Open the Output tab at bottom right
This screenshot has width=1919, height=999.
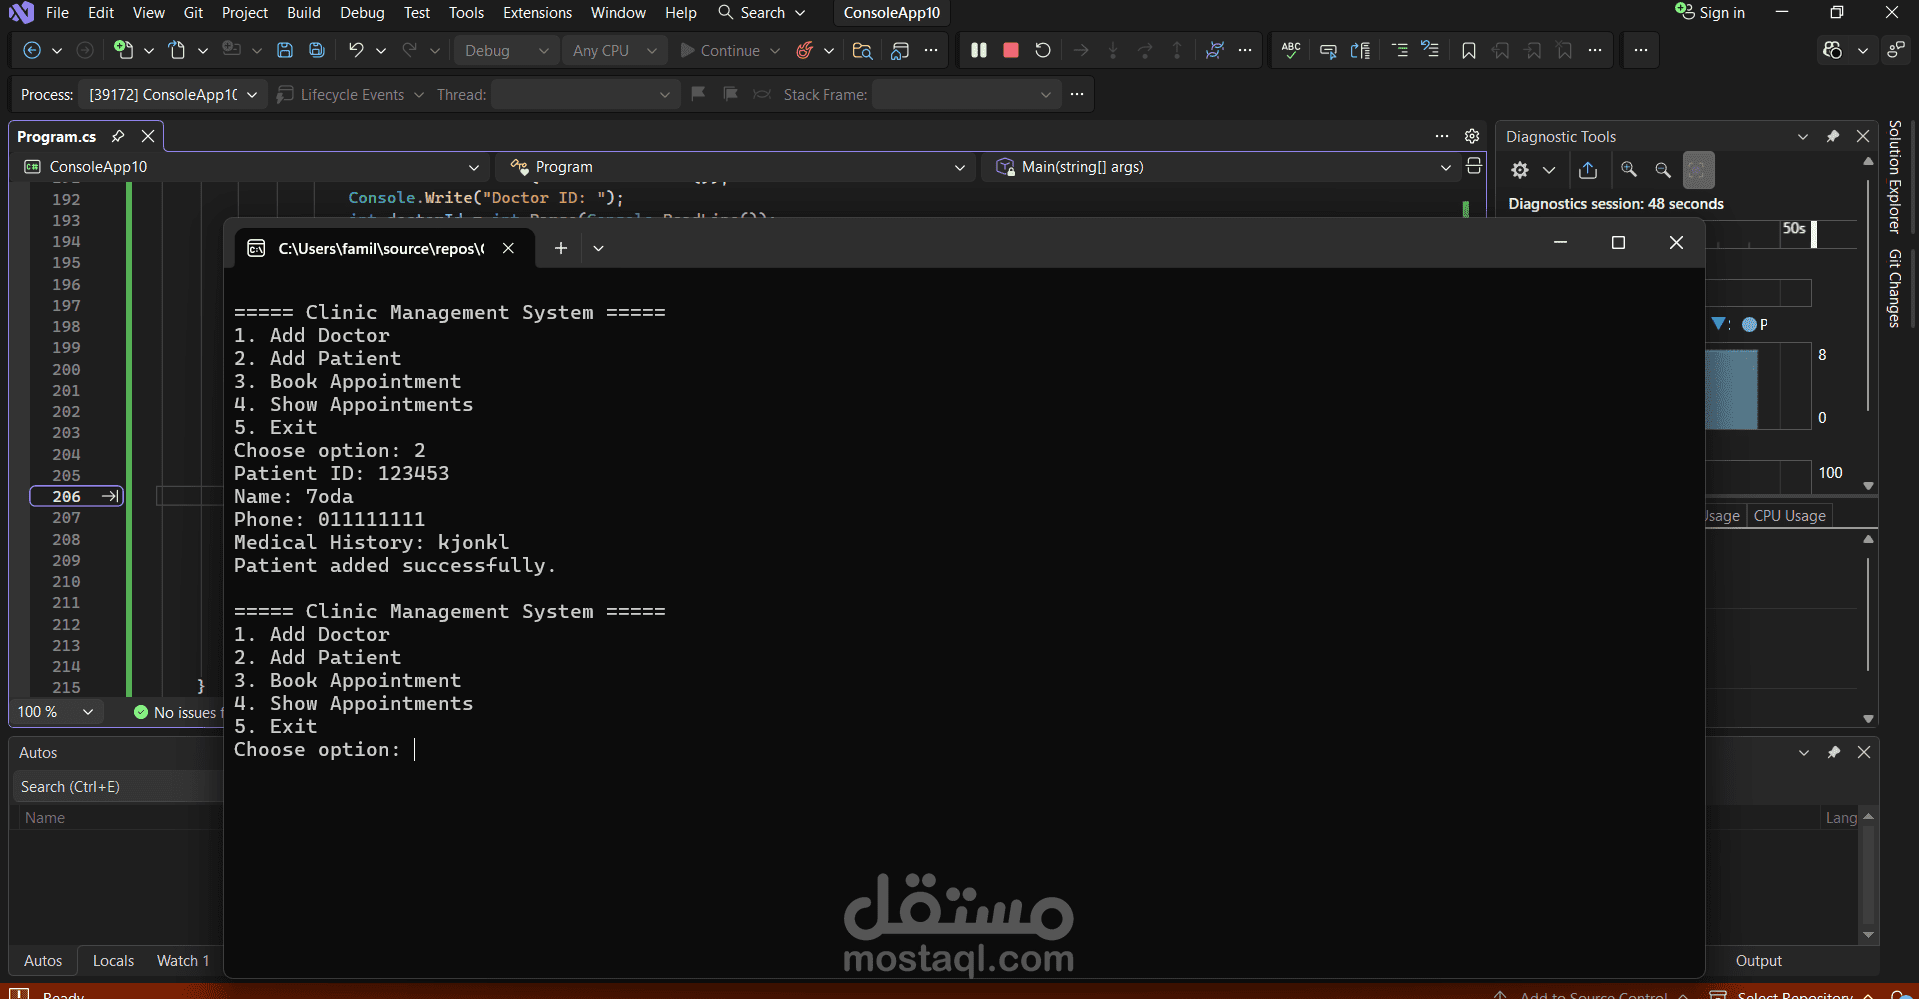pyautogui.click(x=1758, y=960)
